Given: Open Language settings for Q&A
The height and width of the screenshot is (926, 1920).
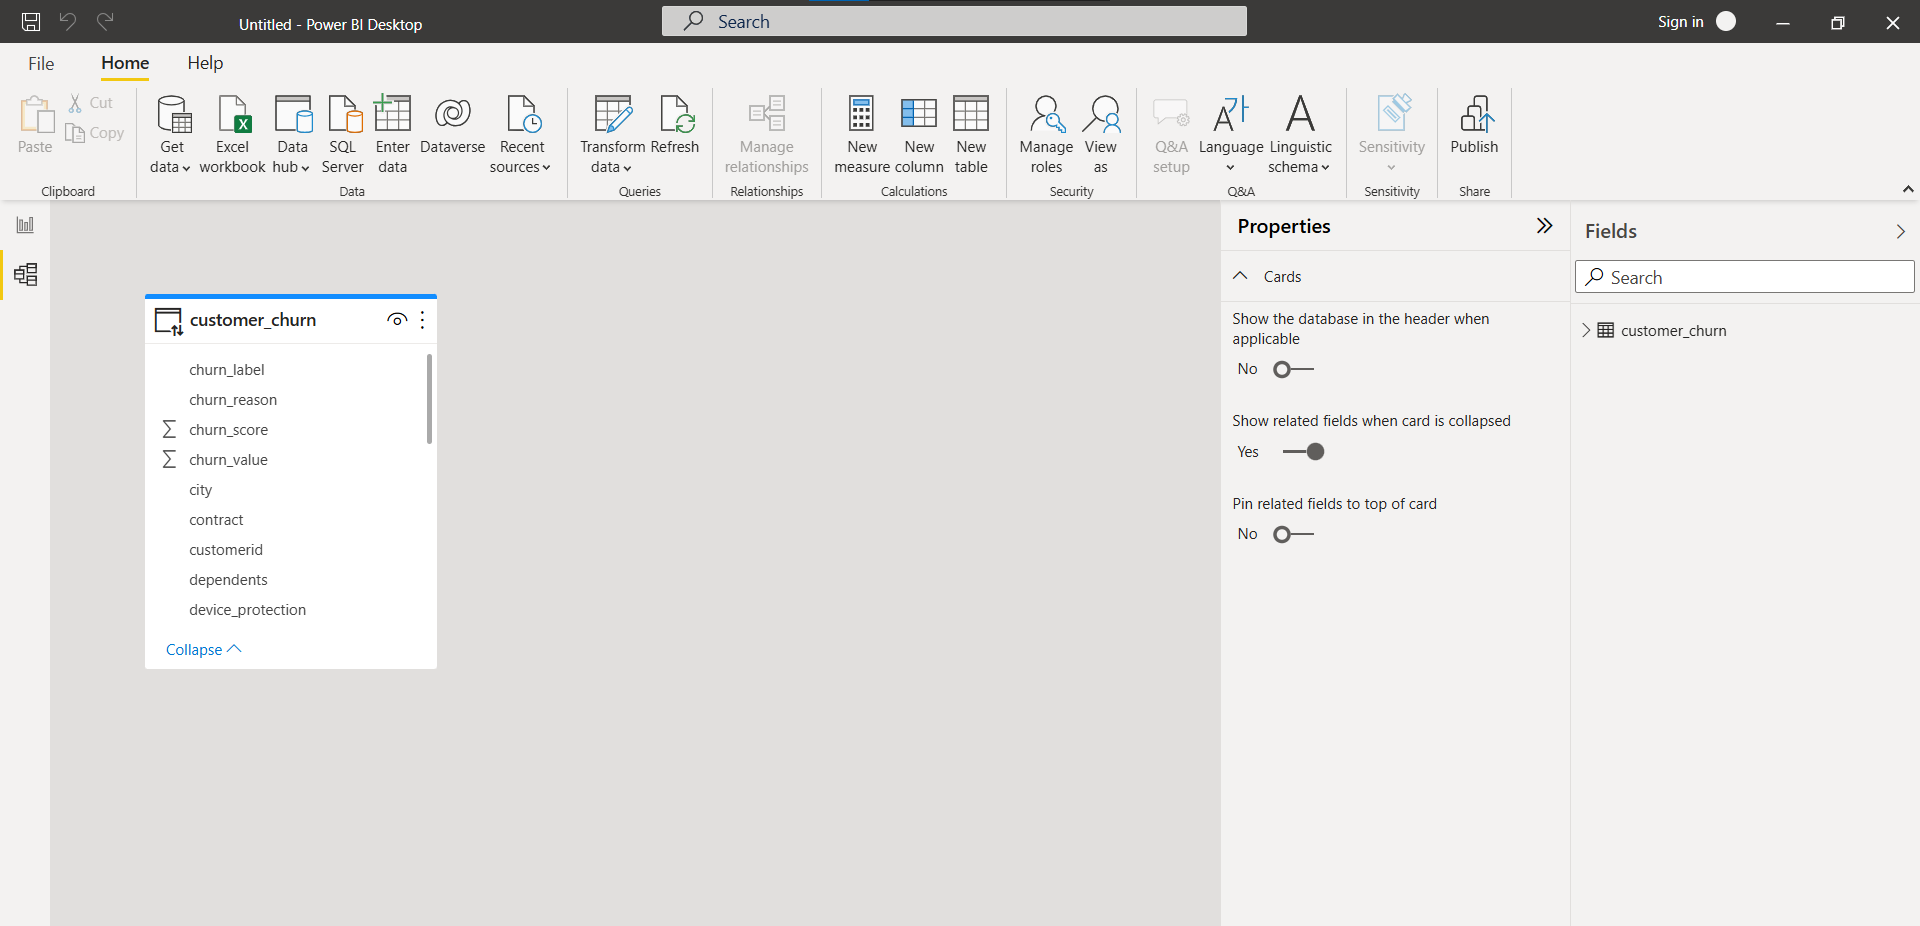Looking at the screenshot, I should coord(1231,135).
